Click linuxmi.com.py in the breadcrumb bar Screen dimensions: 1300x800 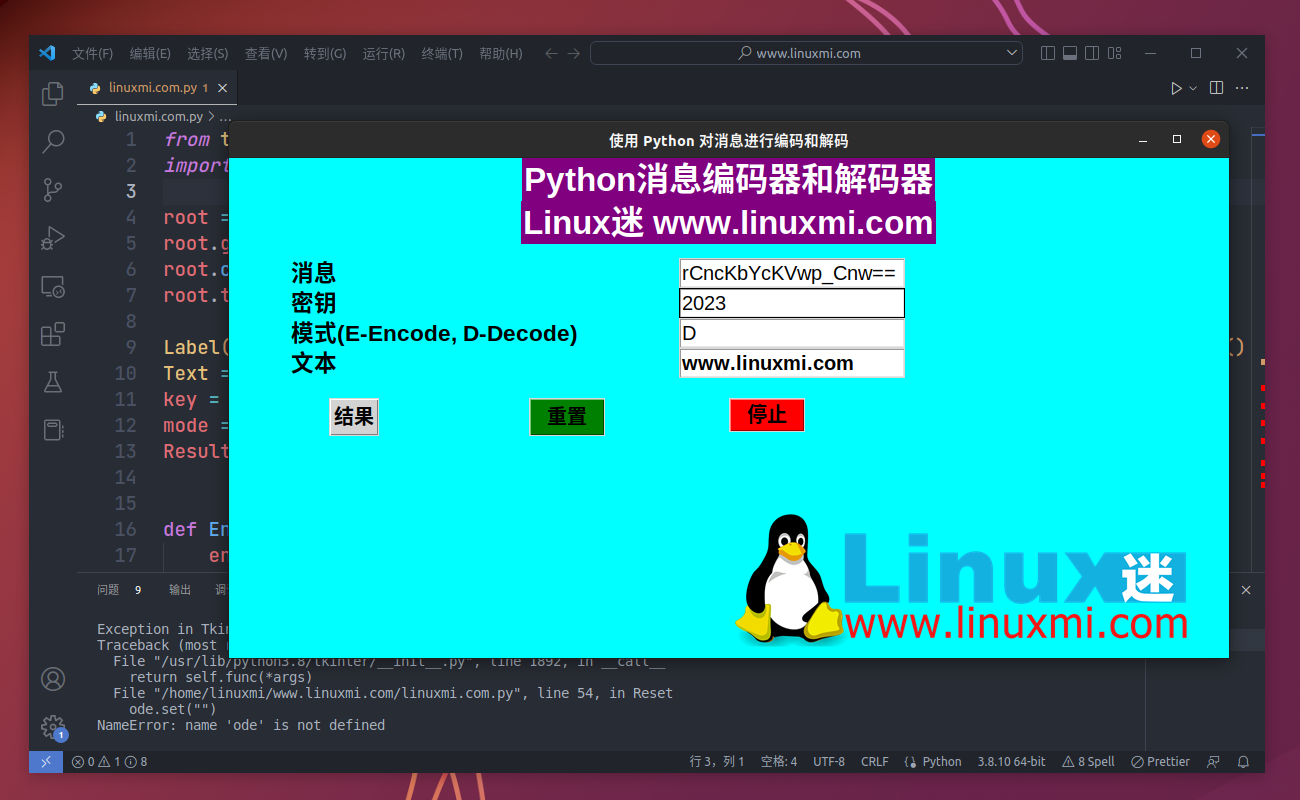coord(158,116)
